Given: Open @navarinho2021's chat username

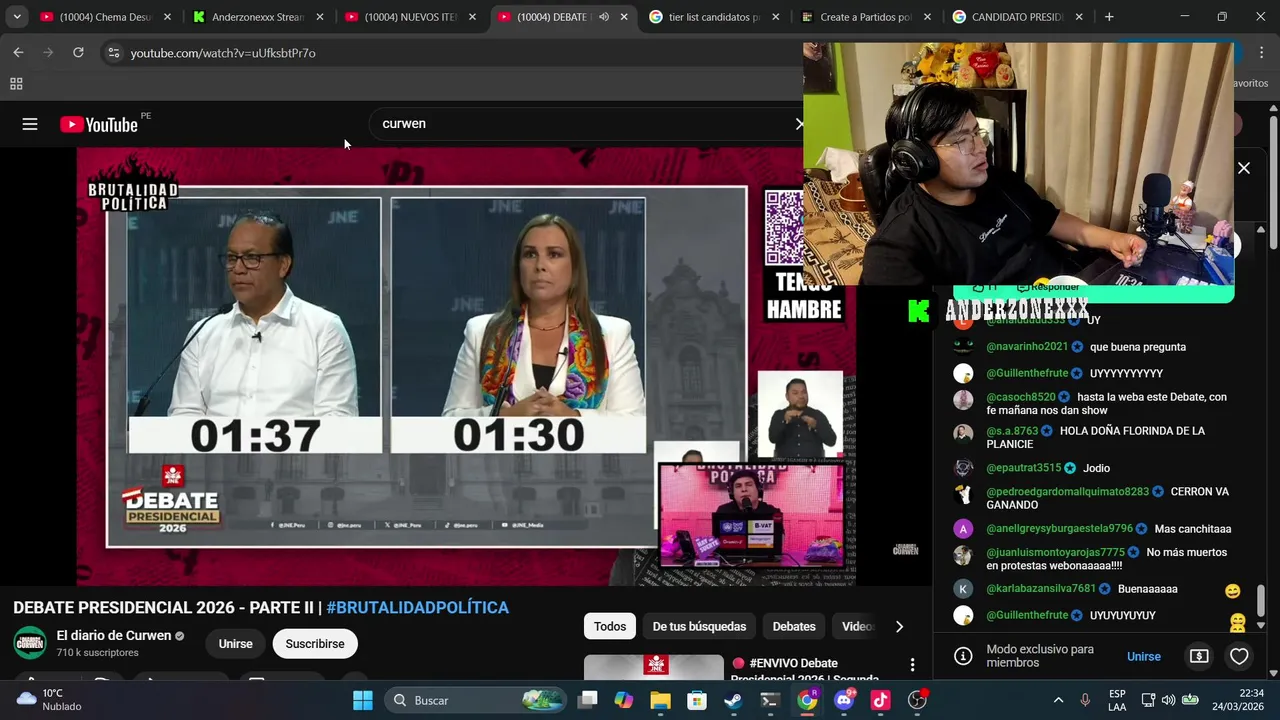Looking at the screenshot, I should 1027,347.
